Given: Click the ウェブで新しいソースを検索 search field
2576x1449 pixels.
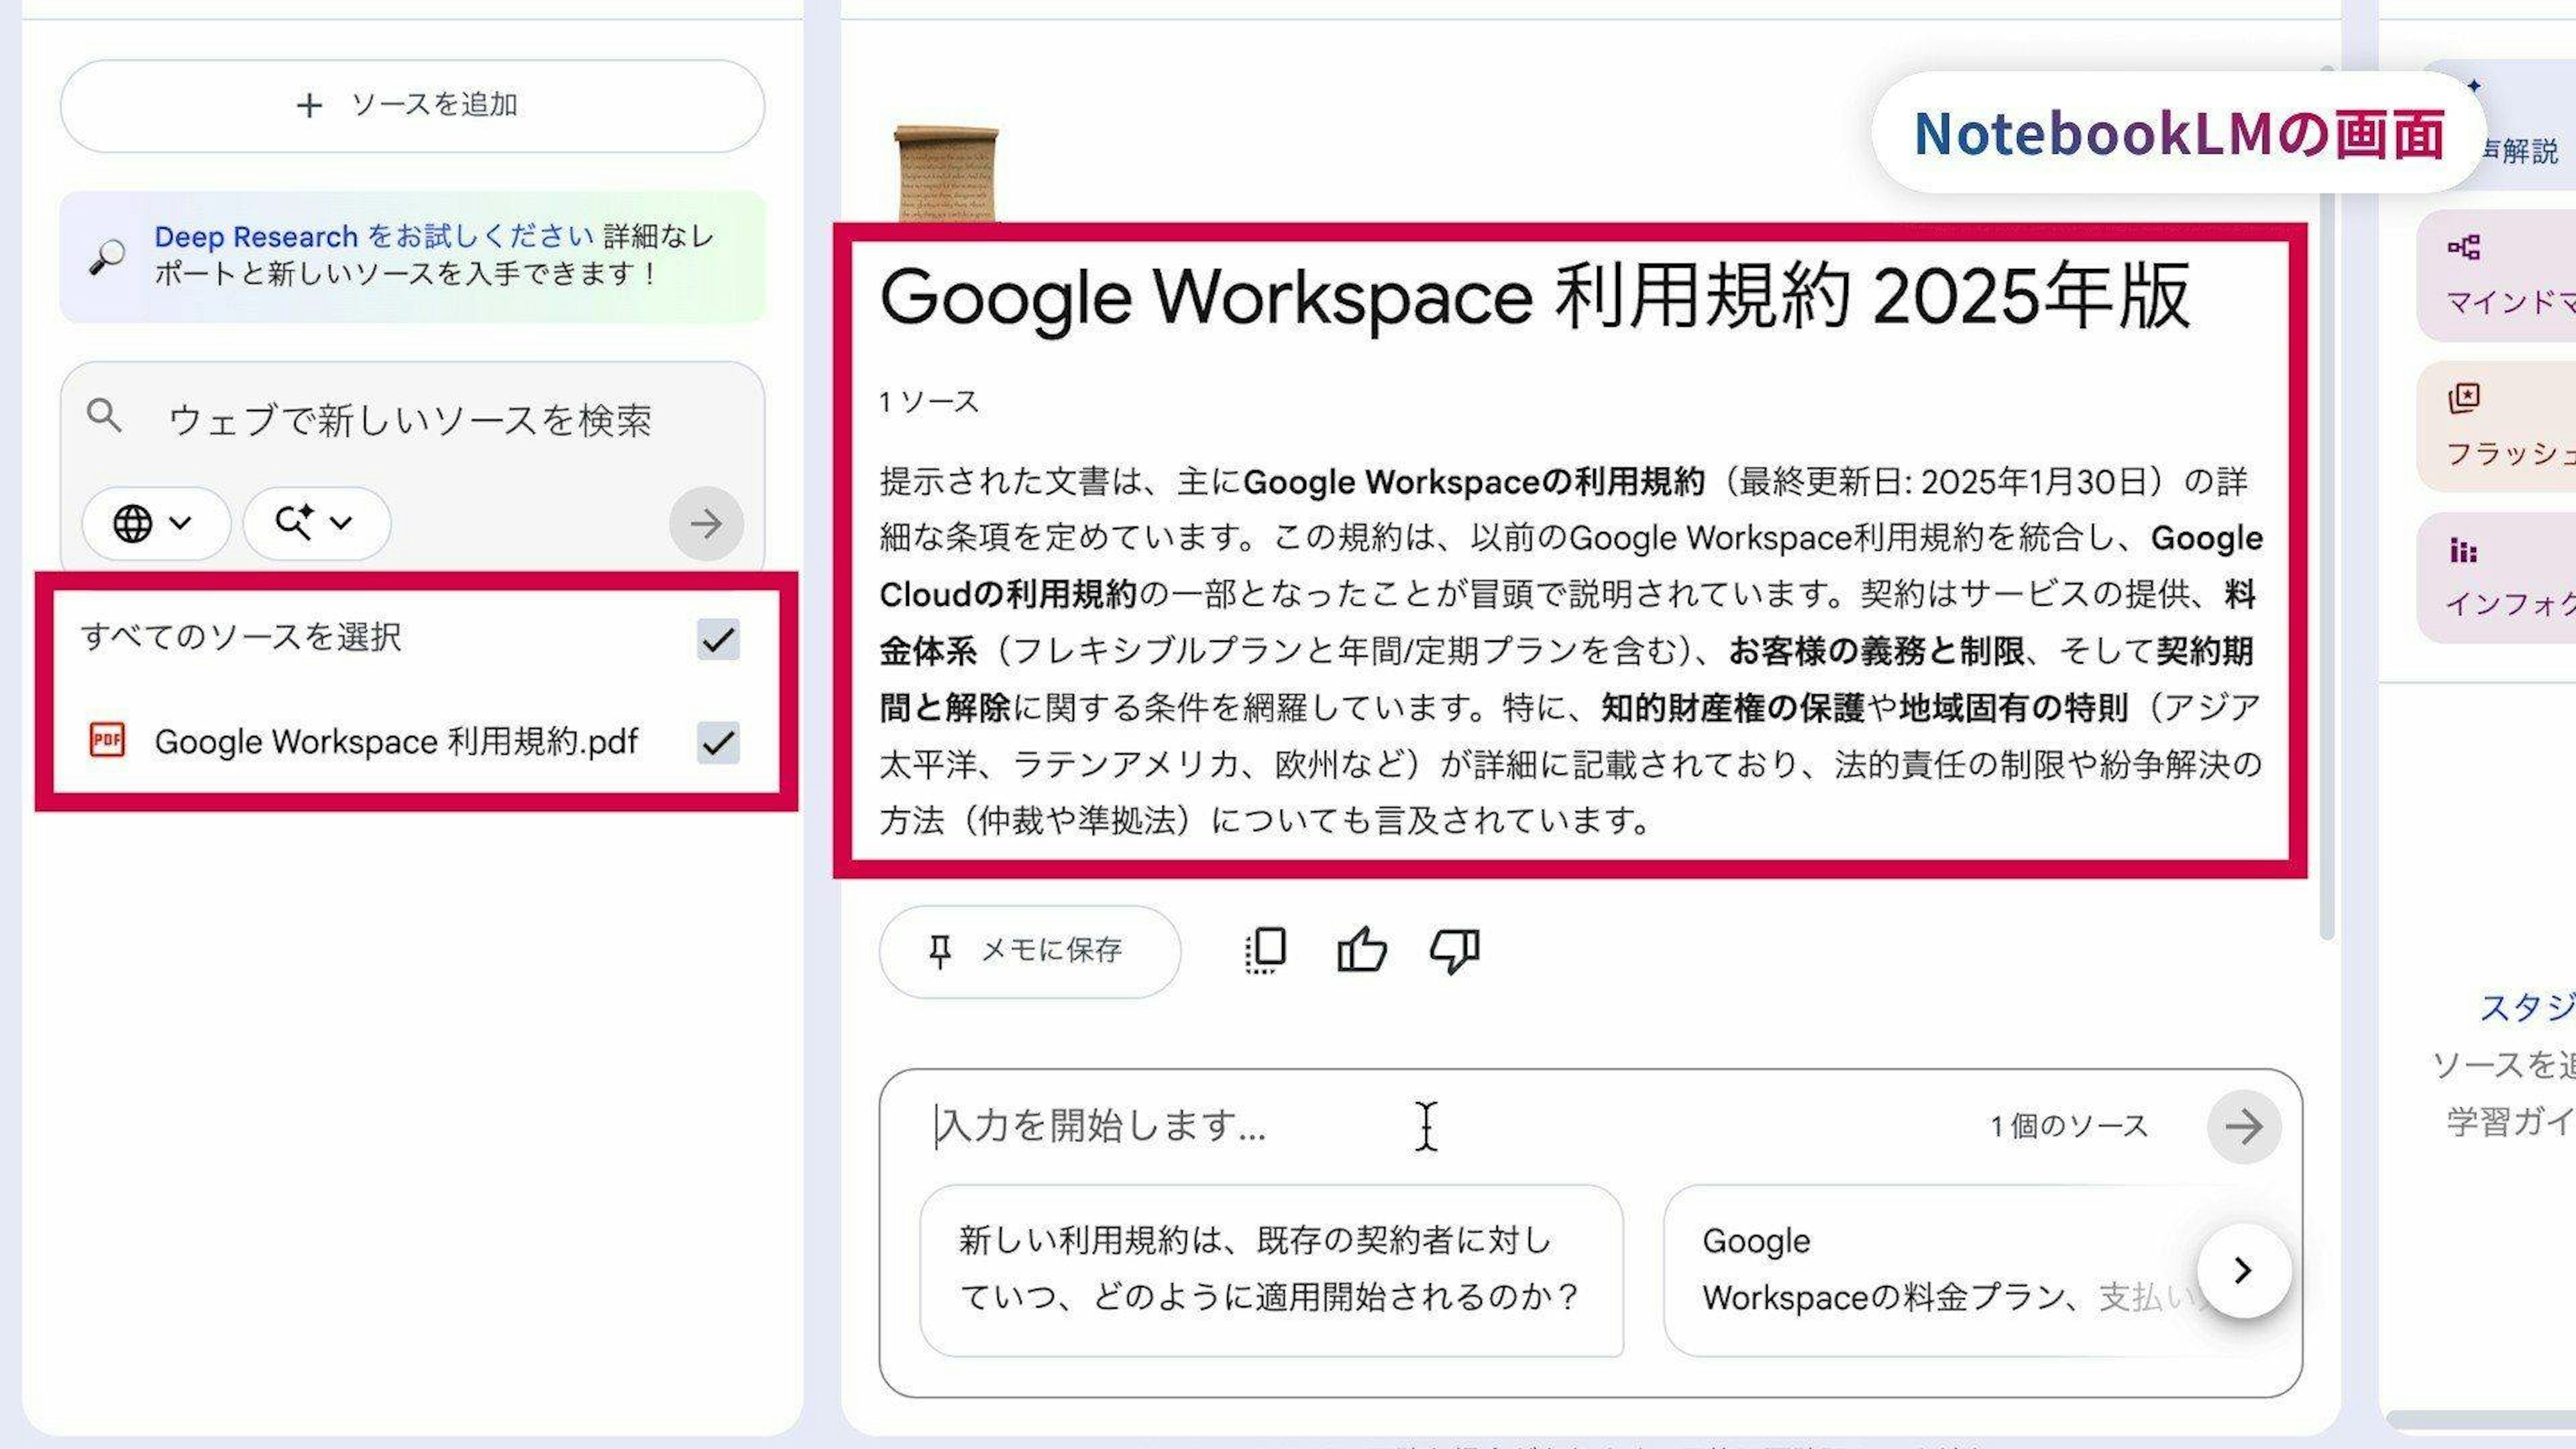Looking at the screenshot, I should [410, 420].
